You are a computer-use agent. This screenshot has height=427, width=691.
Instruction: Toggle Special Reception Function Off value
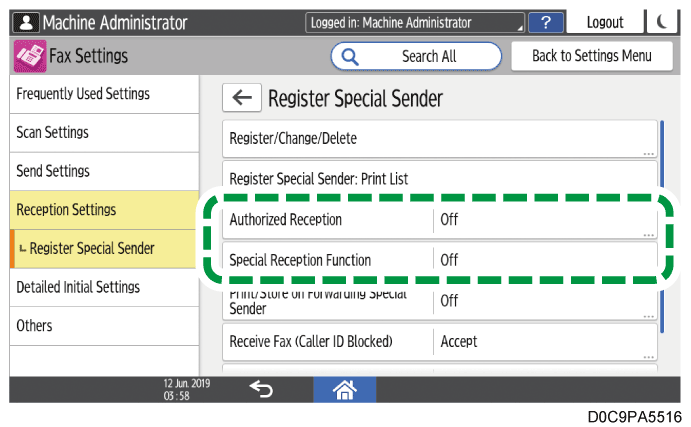tap(545, 260)
